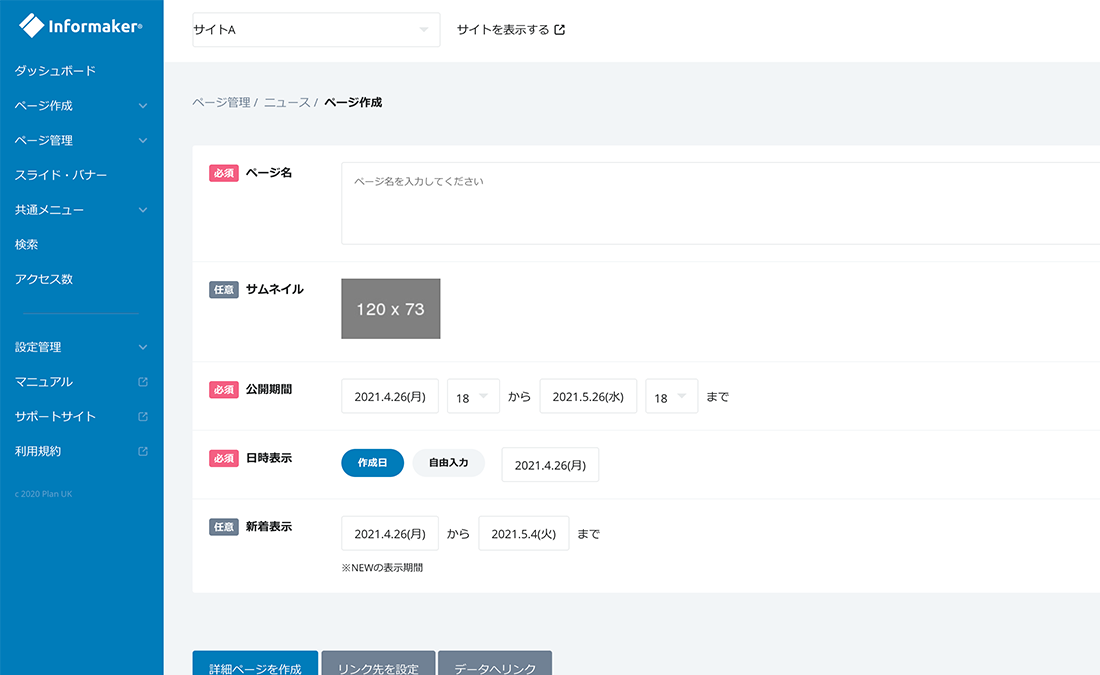The width and height of the screenshot is (1100, 675).
Task: Expand the 設定管理 menu
Action: pyautogui.click(x=142, y=347)
